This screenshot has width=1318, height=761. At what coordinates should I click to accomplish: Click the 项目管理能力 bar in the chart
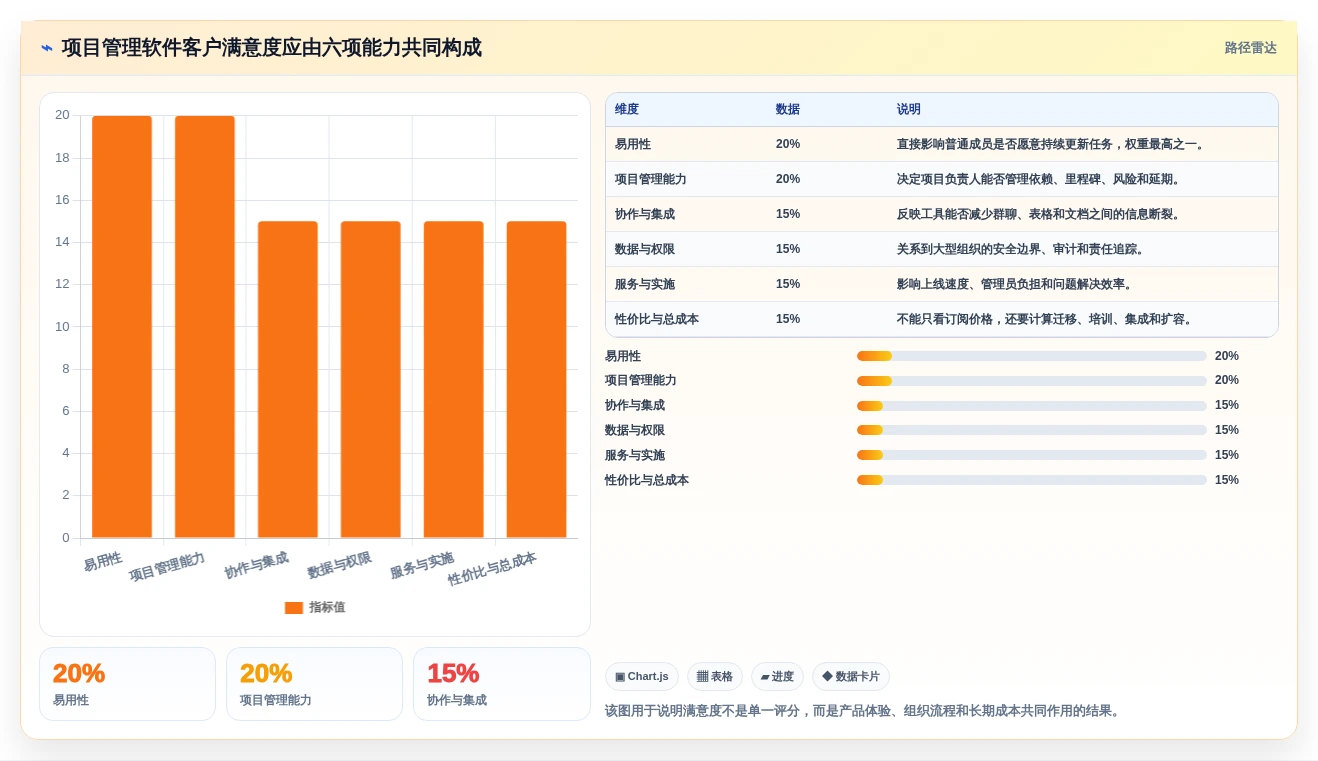click(205, 327)
